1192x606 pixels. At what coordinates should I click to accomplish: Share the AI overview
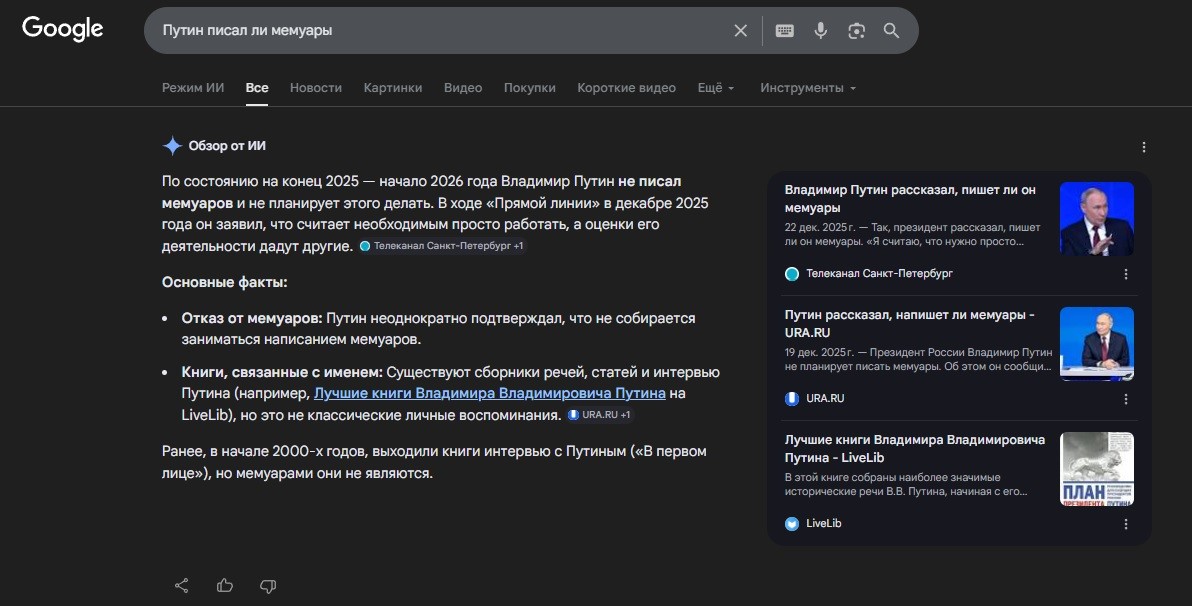click(182, 585)
